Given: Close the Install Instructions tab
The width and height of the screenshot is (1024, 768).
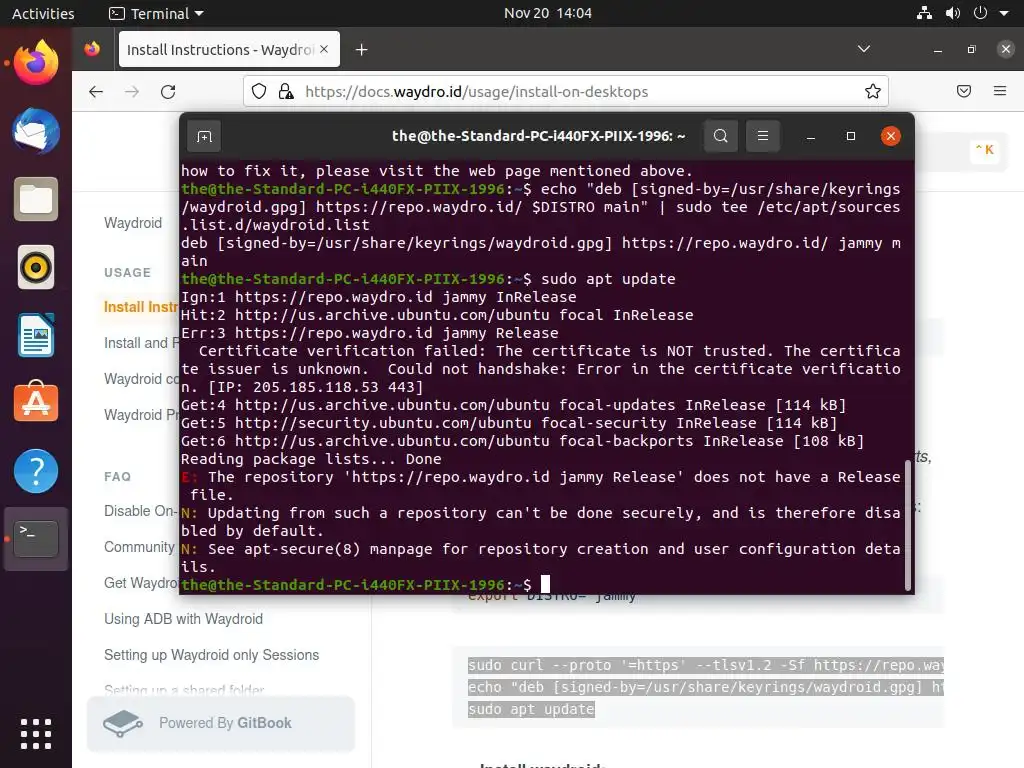Looking at the screenshot, I should (x=324, y=49).
